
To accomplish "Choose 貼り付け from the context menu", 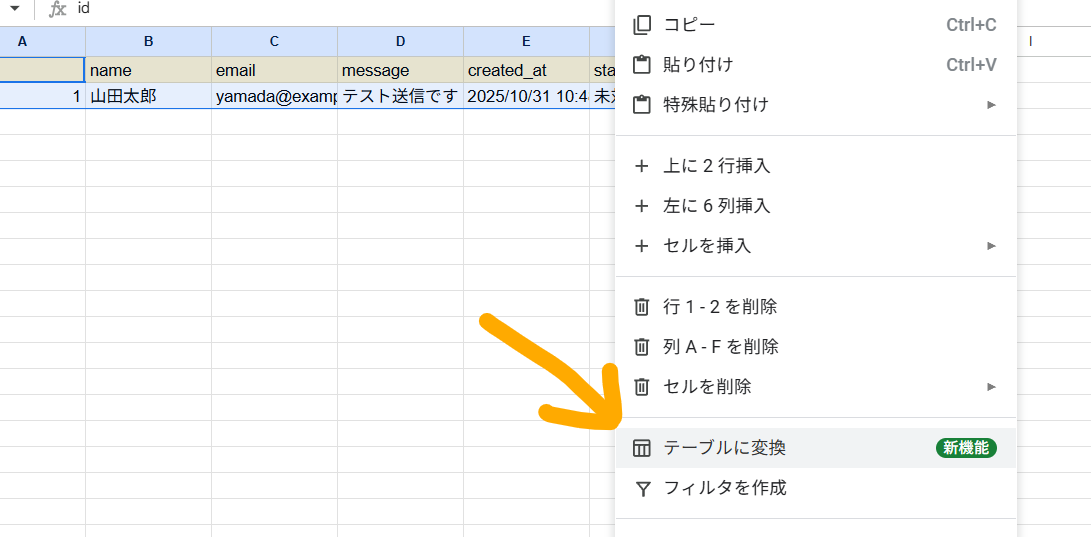I will point(815,65).
